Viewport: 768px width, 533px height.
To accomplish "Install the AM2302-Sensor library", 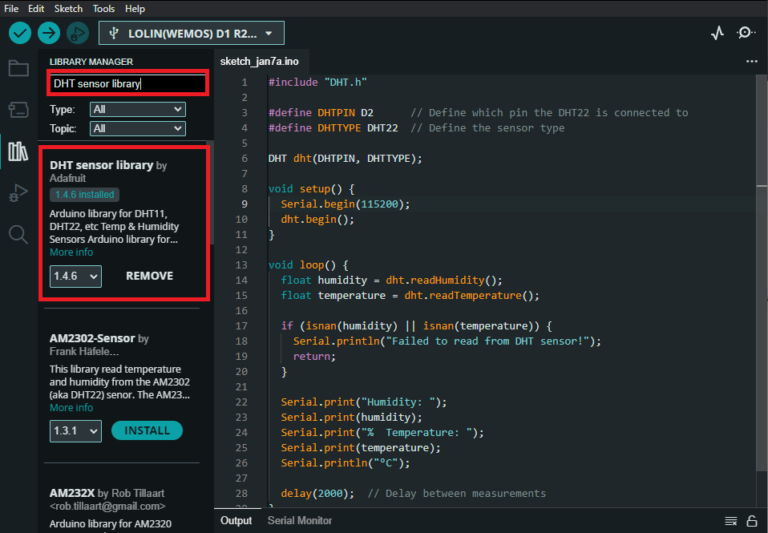I will [147, 431].
